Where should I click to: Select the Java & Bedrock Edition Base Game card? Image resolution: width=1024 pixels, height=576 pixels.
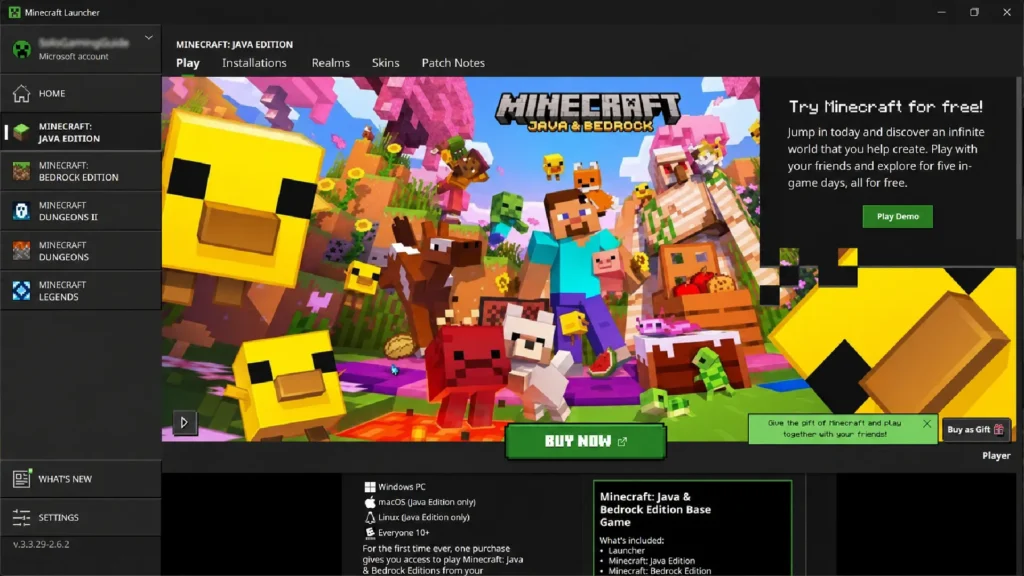tap(692, 528)
